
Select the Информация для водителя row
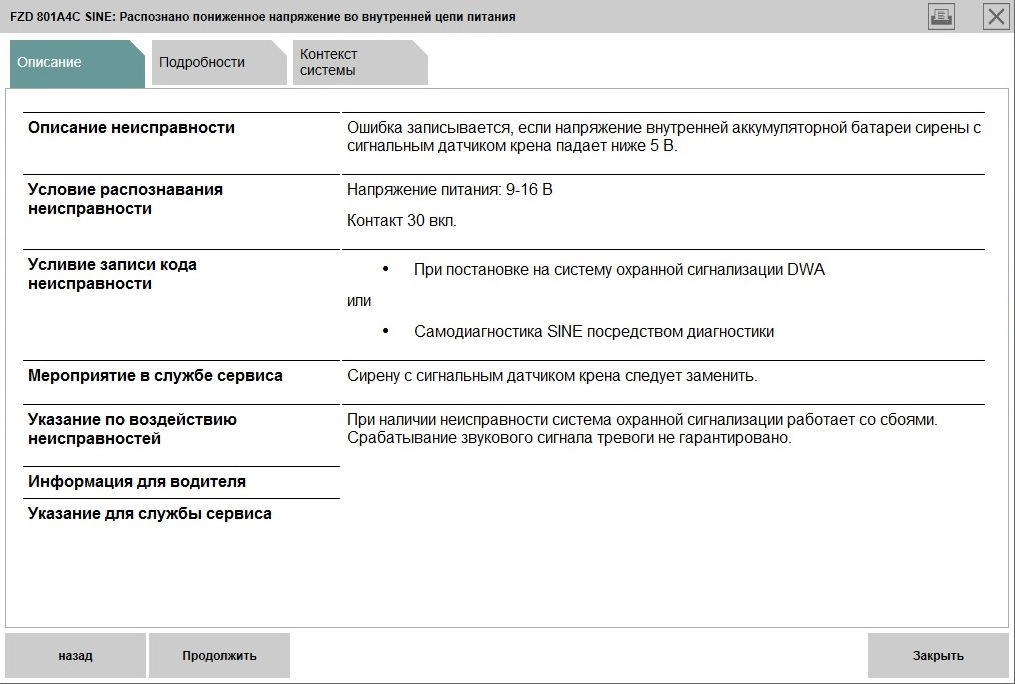(x=137, y=482)
